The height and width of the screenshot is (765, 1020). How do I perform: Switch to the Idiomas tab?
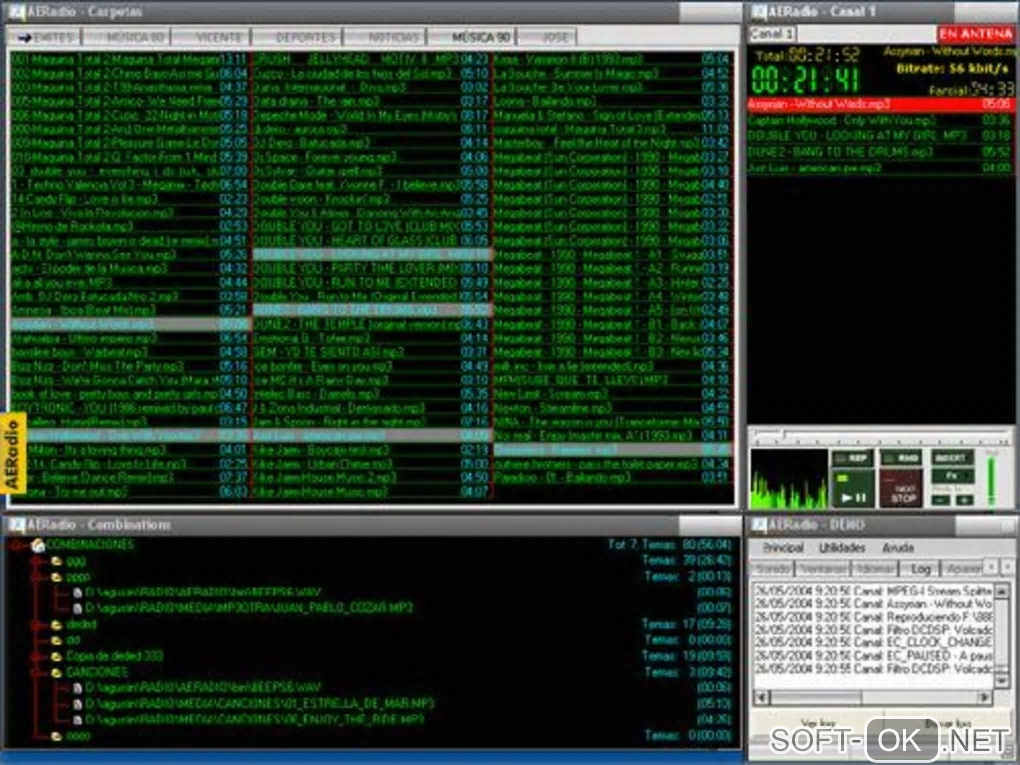874,569
